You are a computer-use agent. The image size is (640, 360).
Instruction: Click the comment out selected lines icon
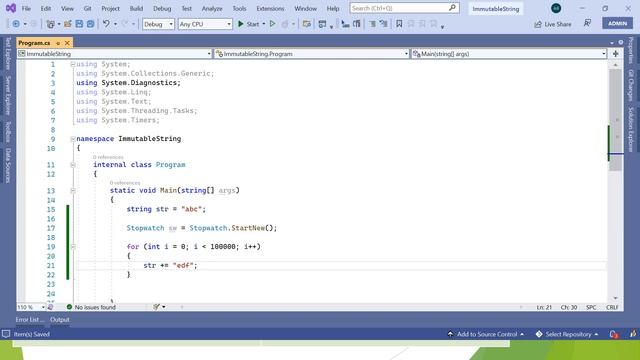345,24
